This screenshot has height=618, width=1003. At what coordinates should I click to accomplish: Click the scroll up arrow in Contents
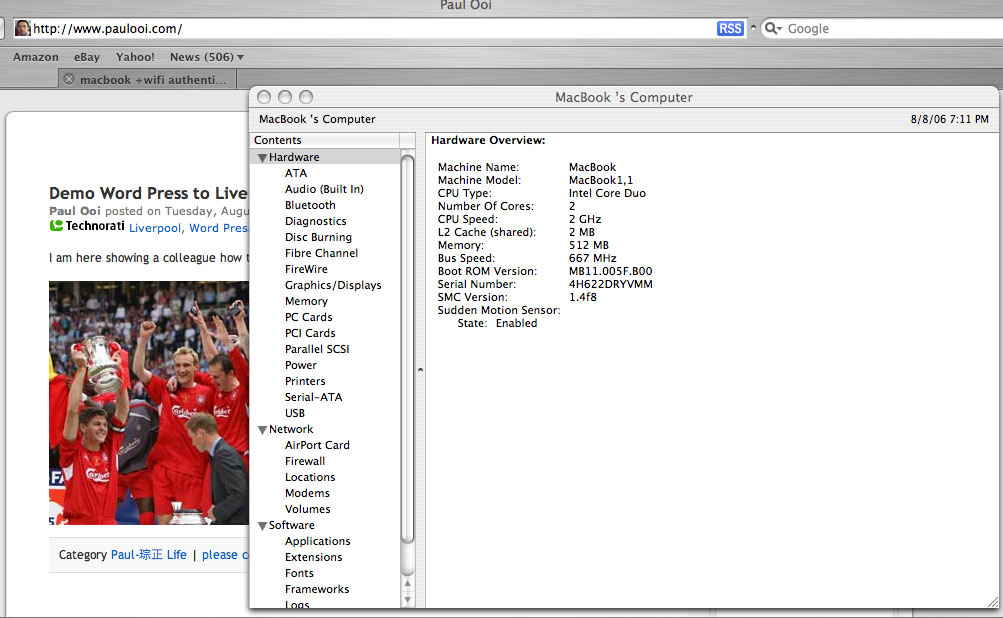(x=407, y=583)
